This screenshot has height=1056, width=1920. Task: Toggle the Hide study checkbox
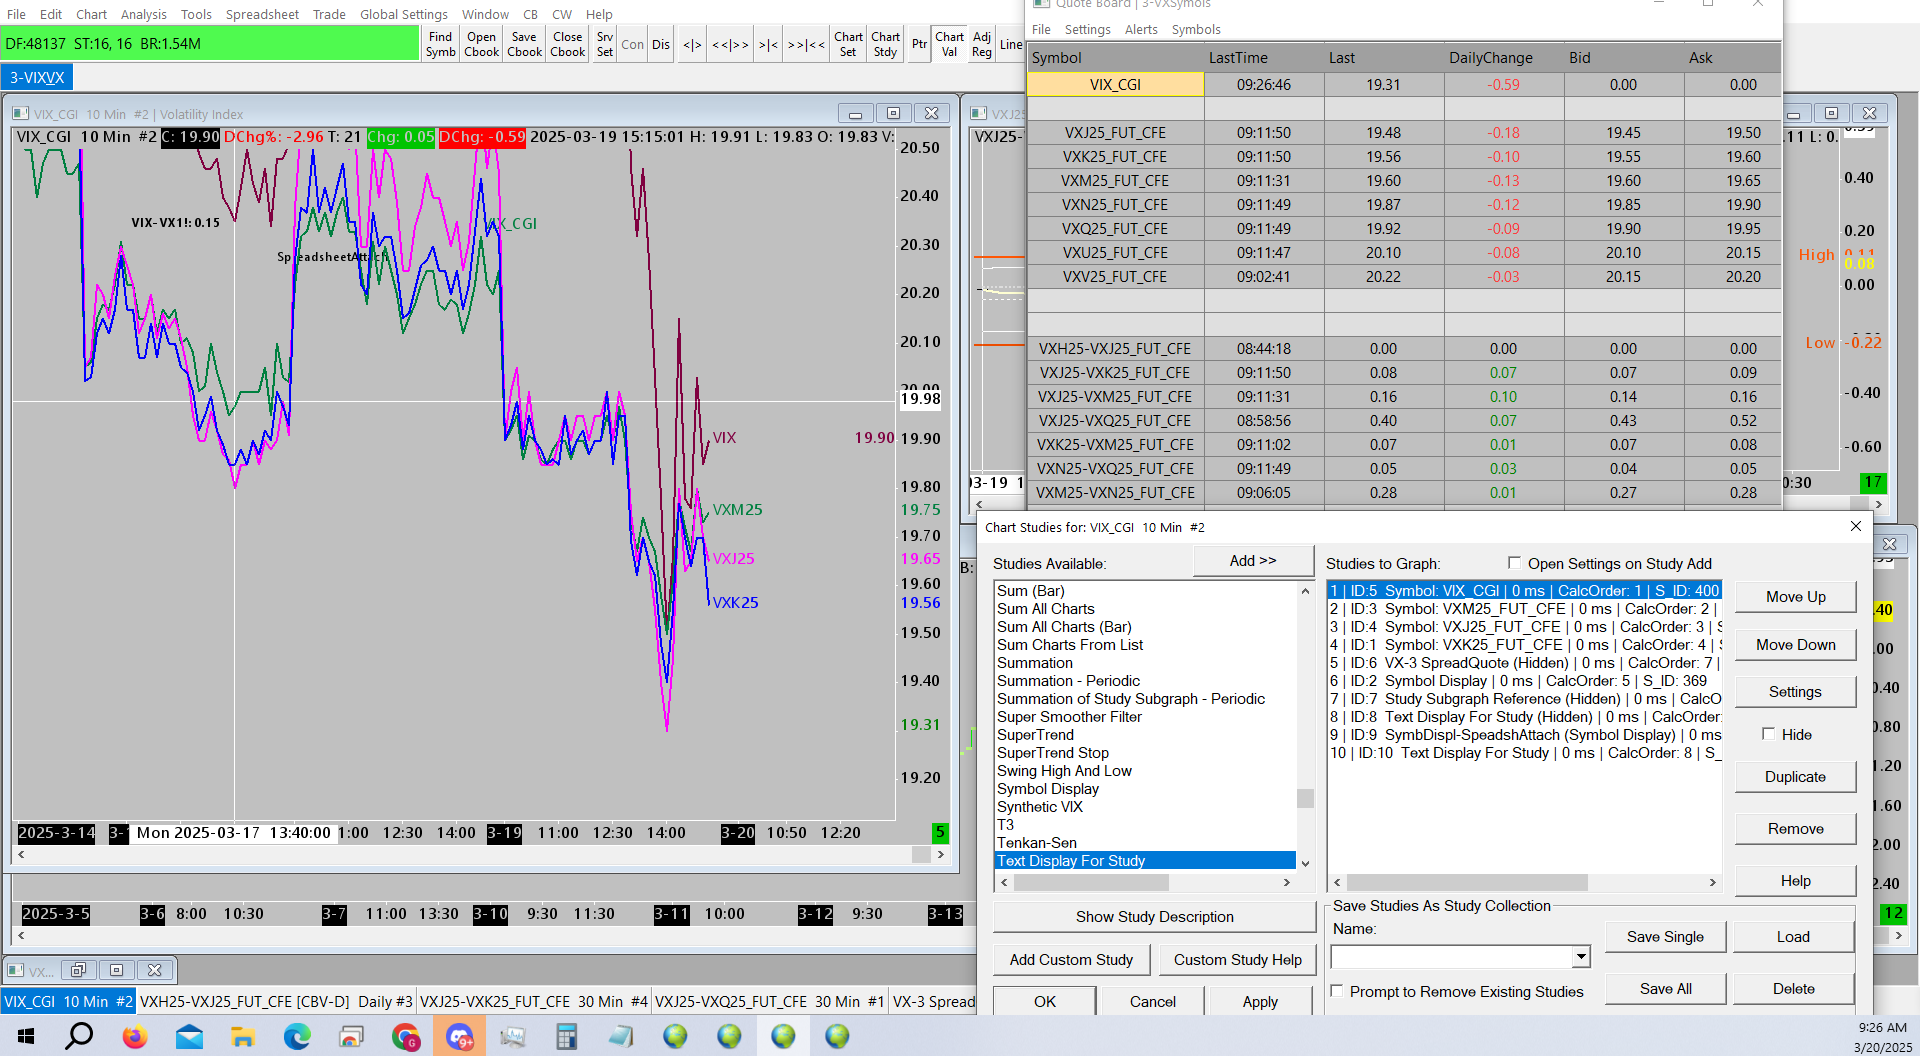pos(1768,734)
